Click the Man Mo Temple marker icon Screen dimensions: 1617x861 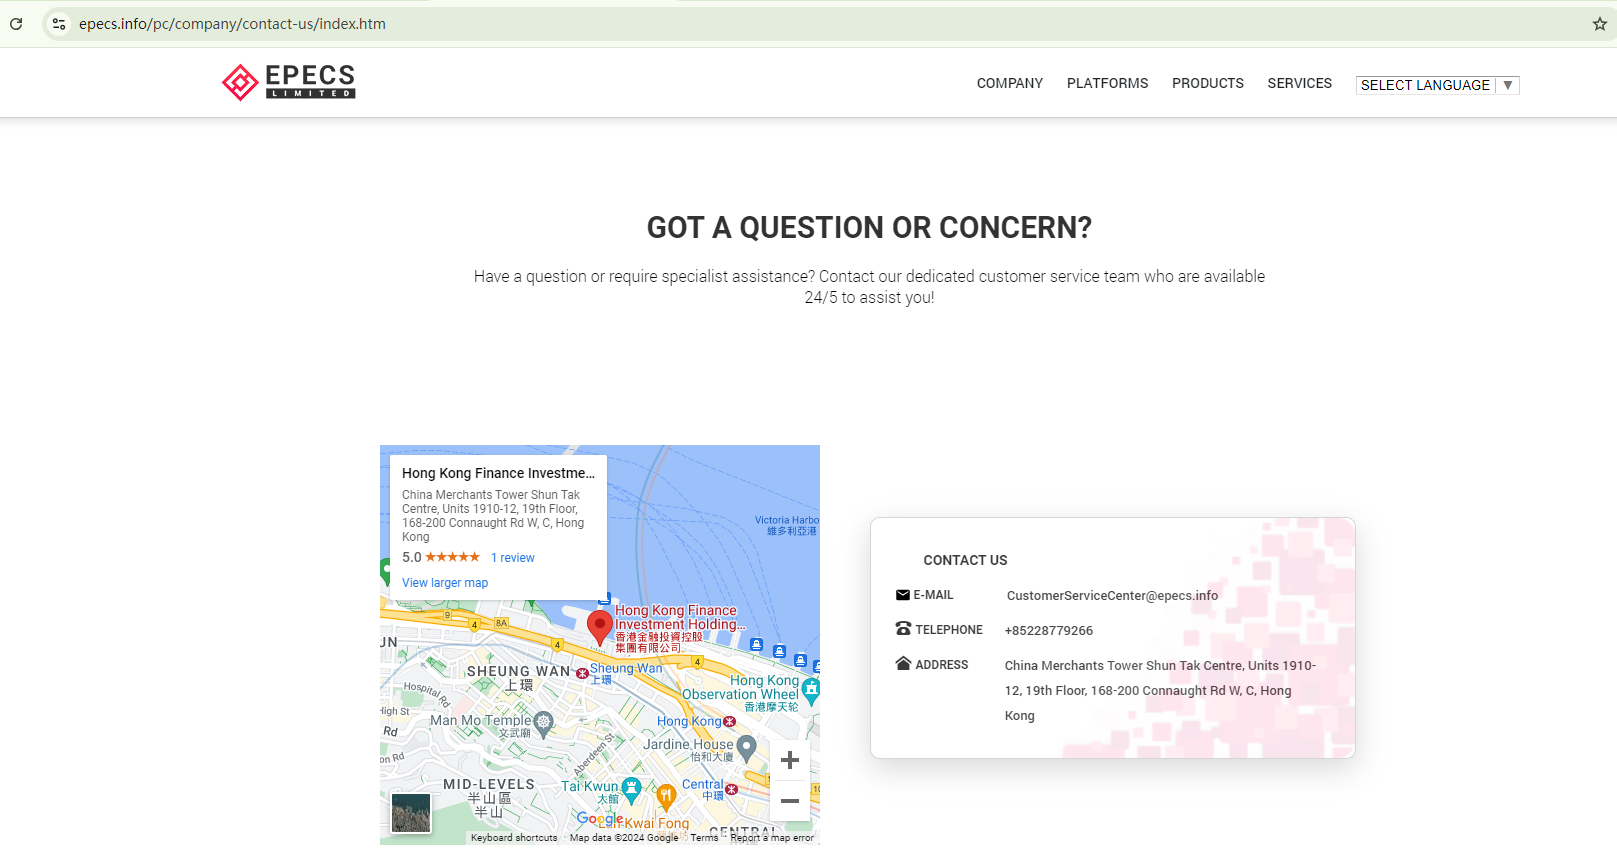(543, 722)
